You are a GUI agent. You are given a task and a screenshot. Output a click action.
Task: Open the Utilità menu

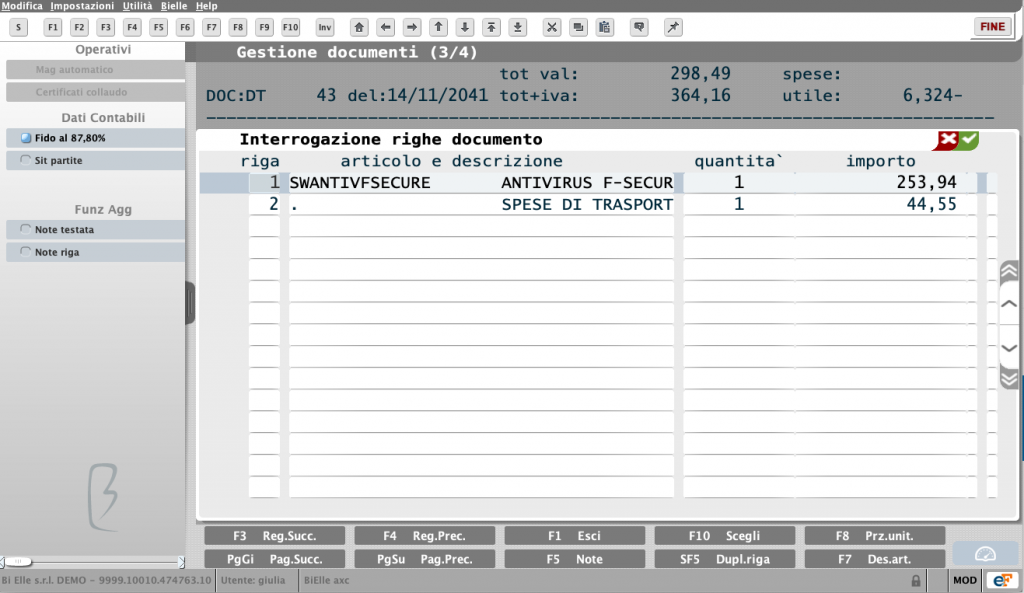[x=137, y=6]
